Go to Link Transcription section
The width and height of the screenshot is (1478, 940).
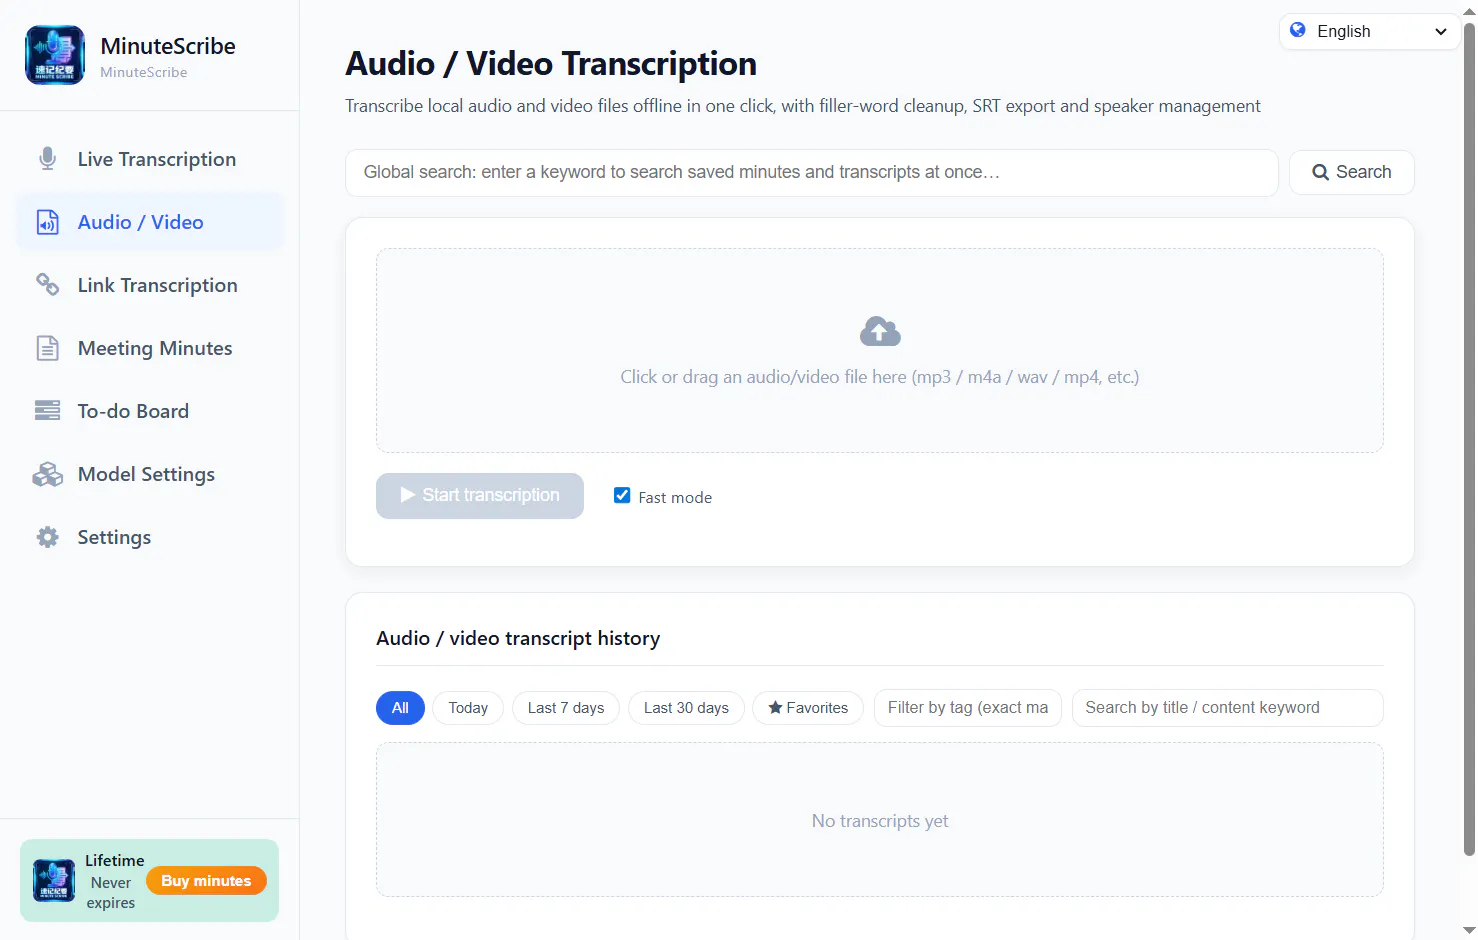pyautogui.click(x=150, y=285)
